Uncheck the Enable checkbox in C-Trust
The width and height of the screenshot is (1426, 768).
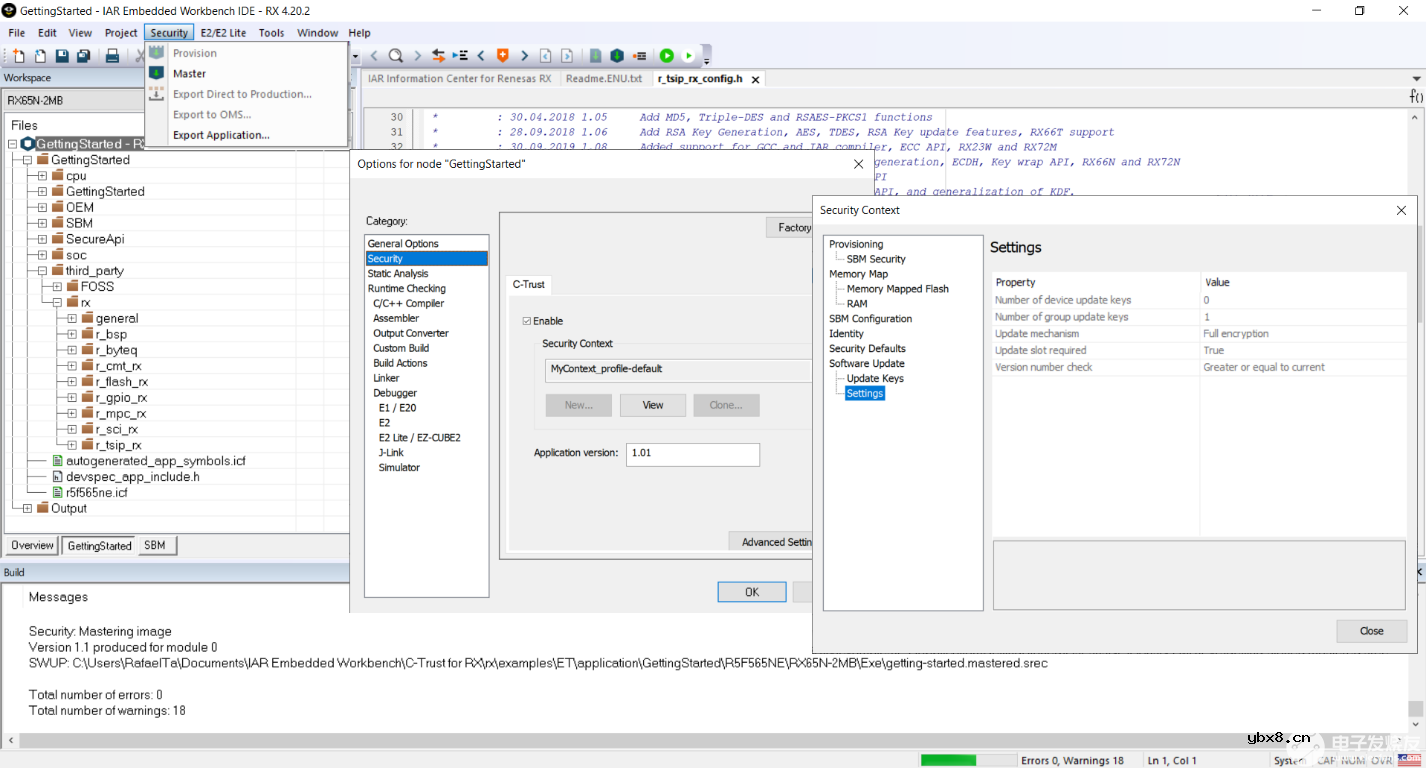point(527,321)
